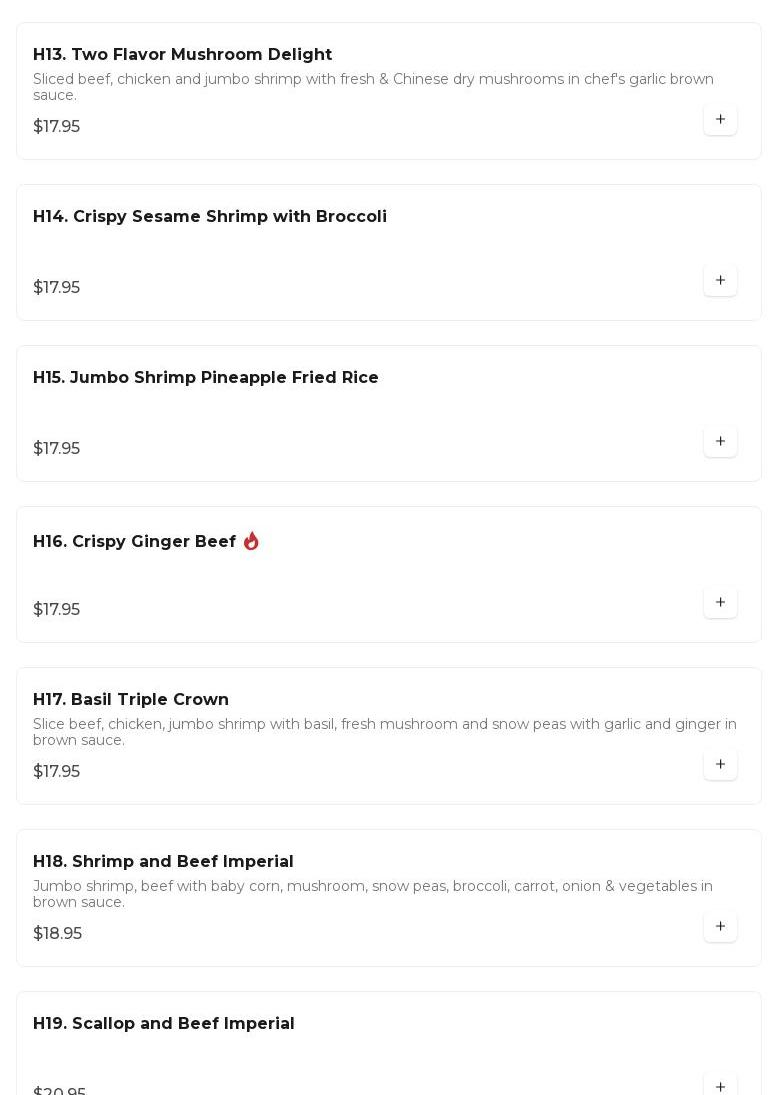Add H15 Jumbo Shrimp Pineapple Fried Rice
Image resolution: width=778 pixels, height=1095 pixels.
[720, 442]
